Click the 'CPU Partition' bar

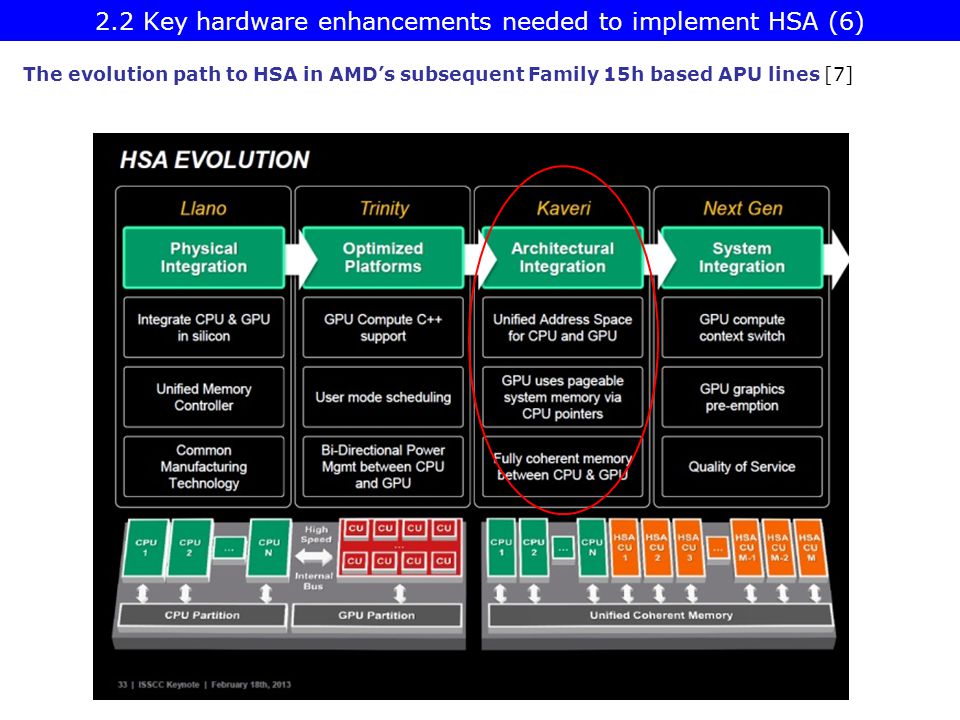tap(202, 615)
